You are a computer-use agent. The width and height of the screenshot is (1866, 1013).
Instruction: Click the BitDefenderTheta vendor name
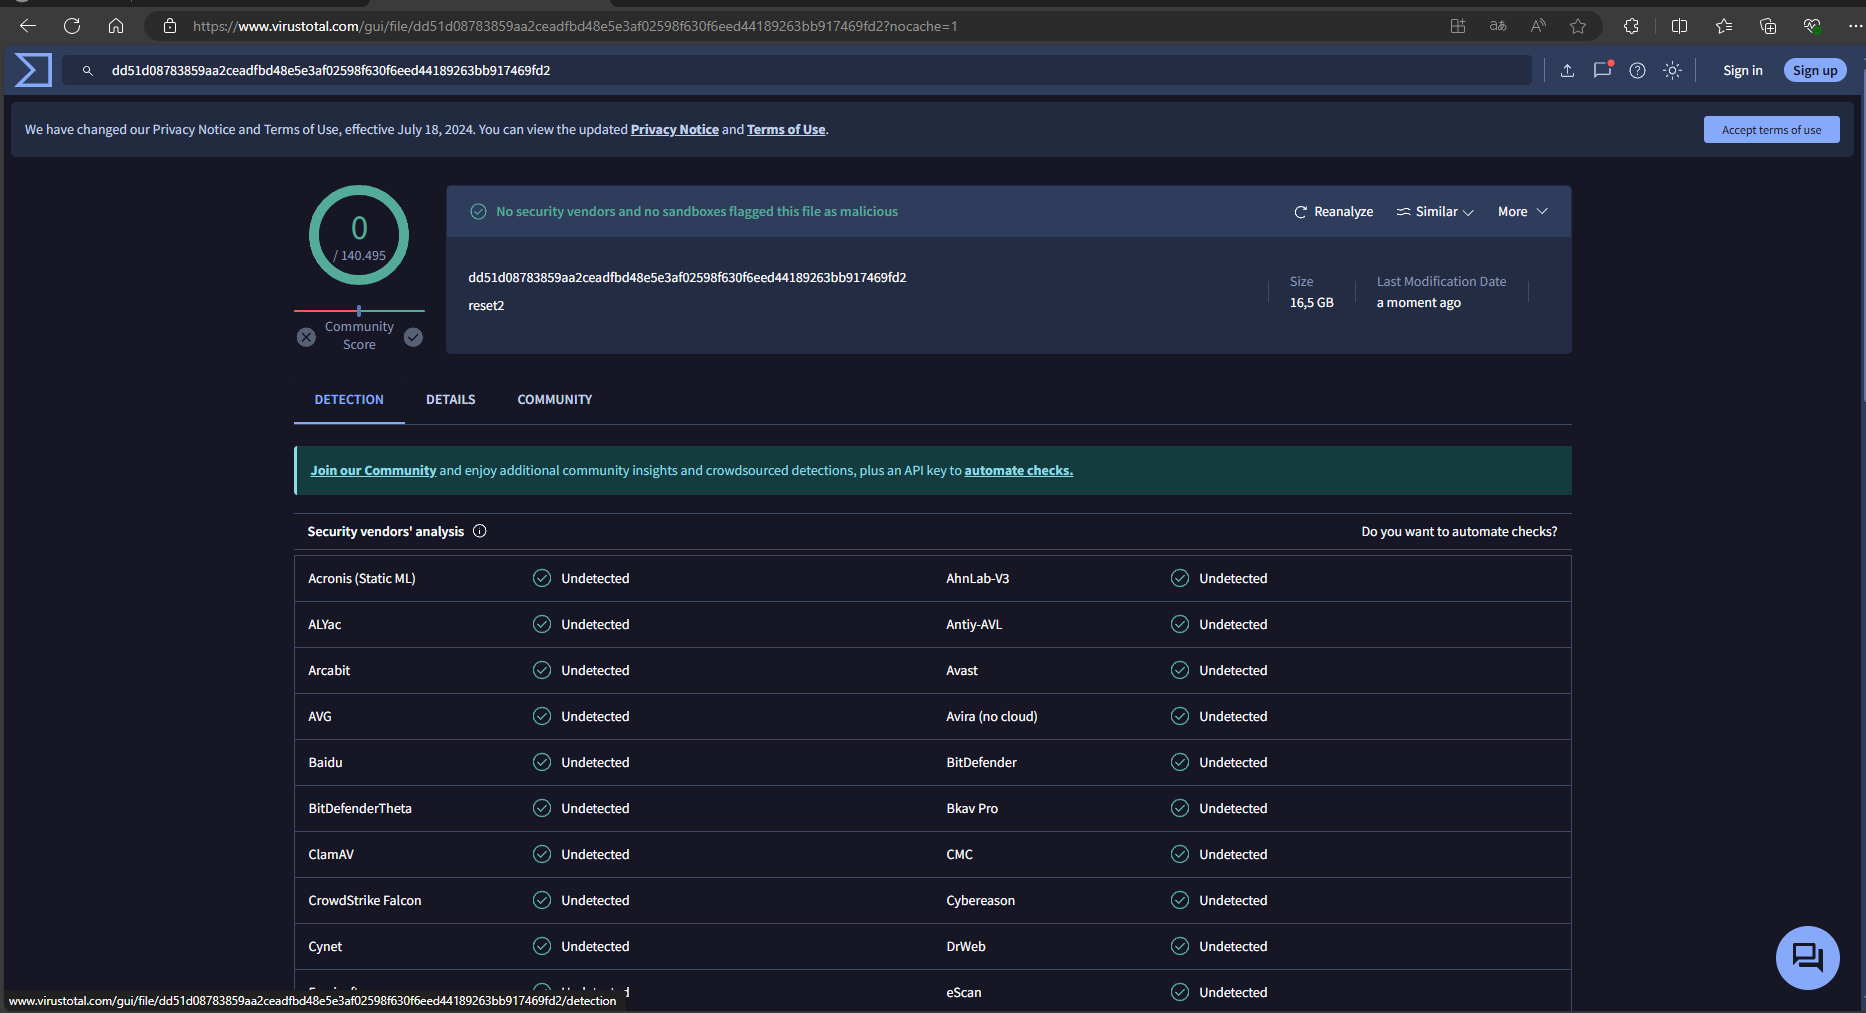[x=360, y=808]
